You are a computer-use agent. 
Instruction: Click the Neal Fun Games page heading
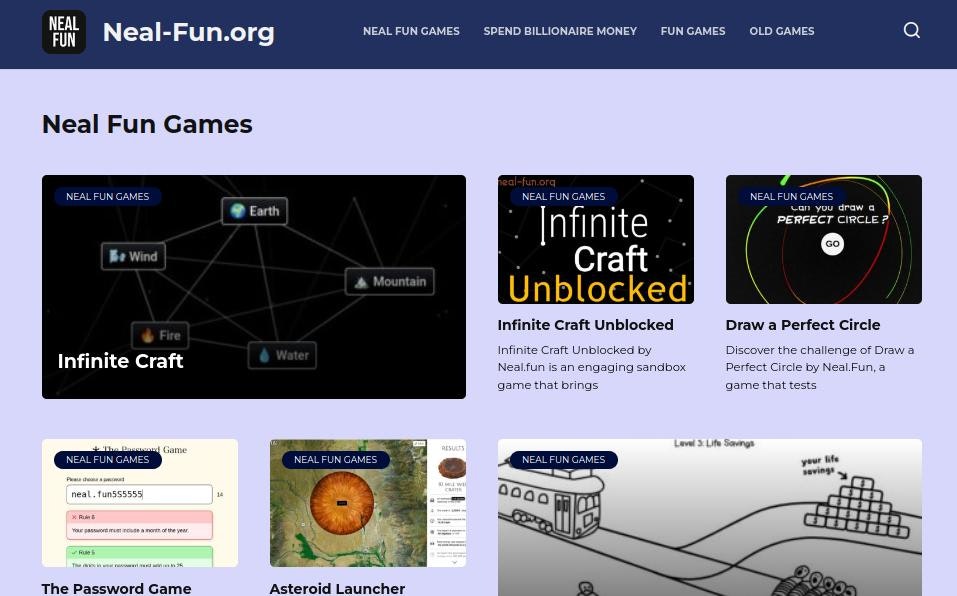(x=147, y=124)
